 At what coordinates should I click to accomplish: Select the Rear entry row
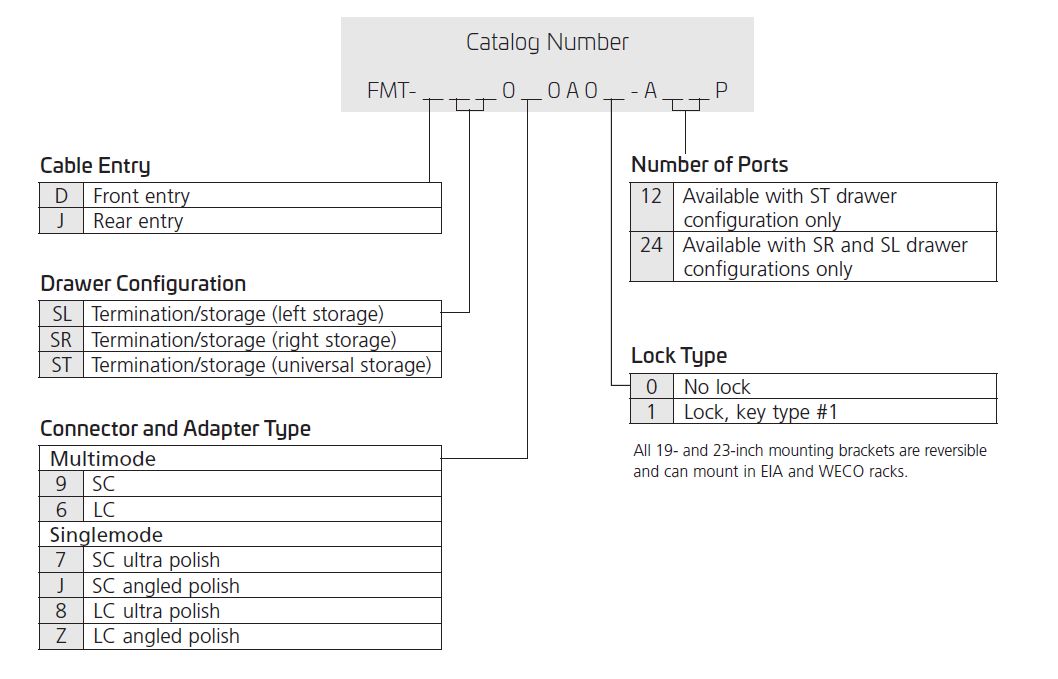pyautogui.click(x=240, y=221)
